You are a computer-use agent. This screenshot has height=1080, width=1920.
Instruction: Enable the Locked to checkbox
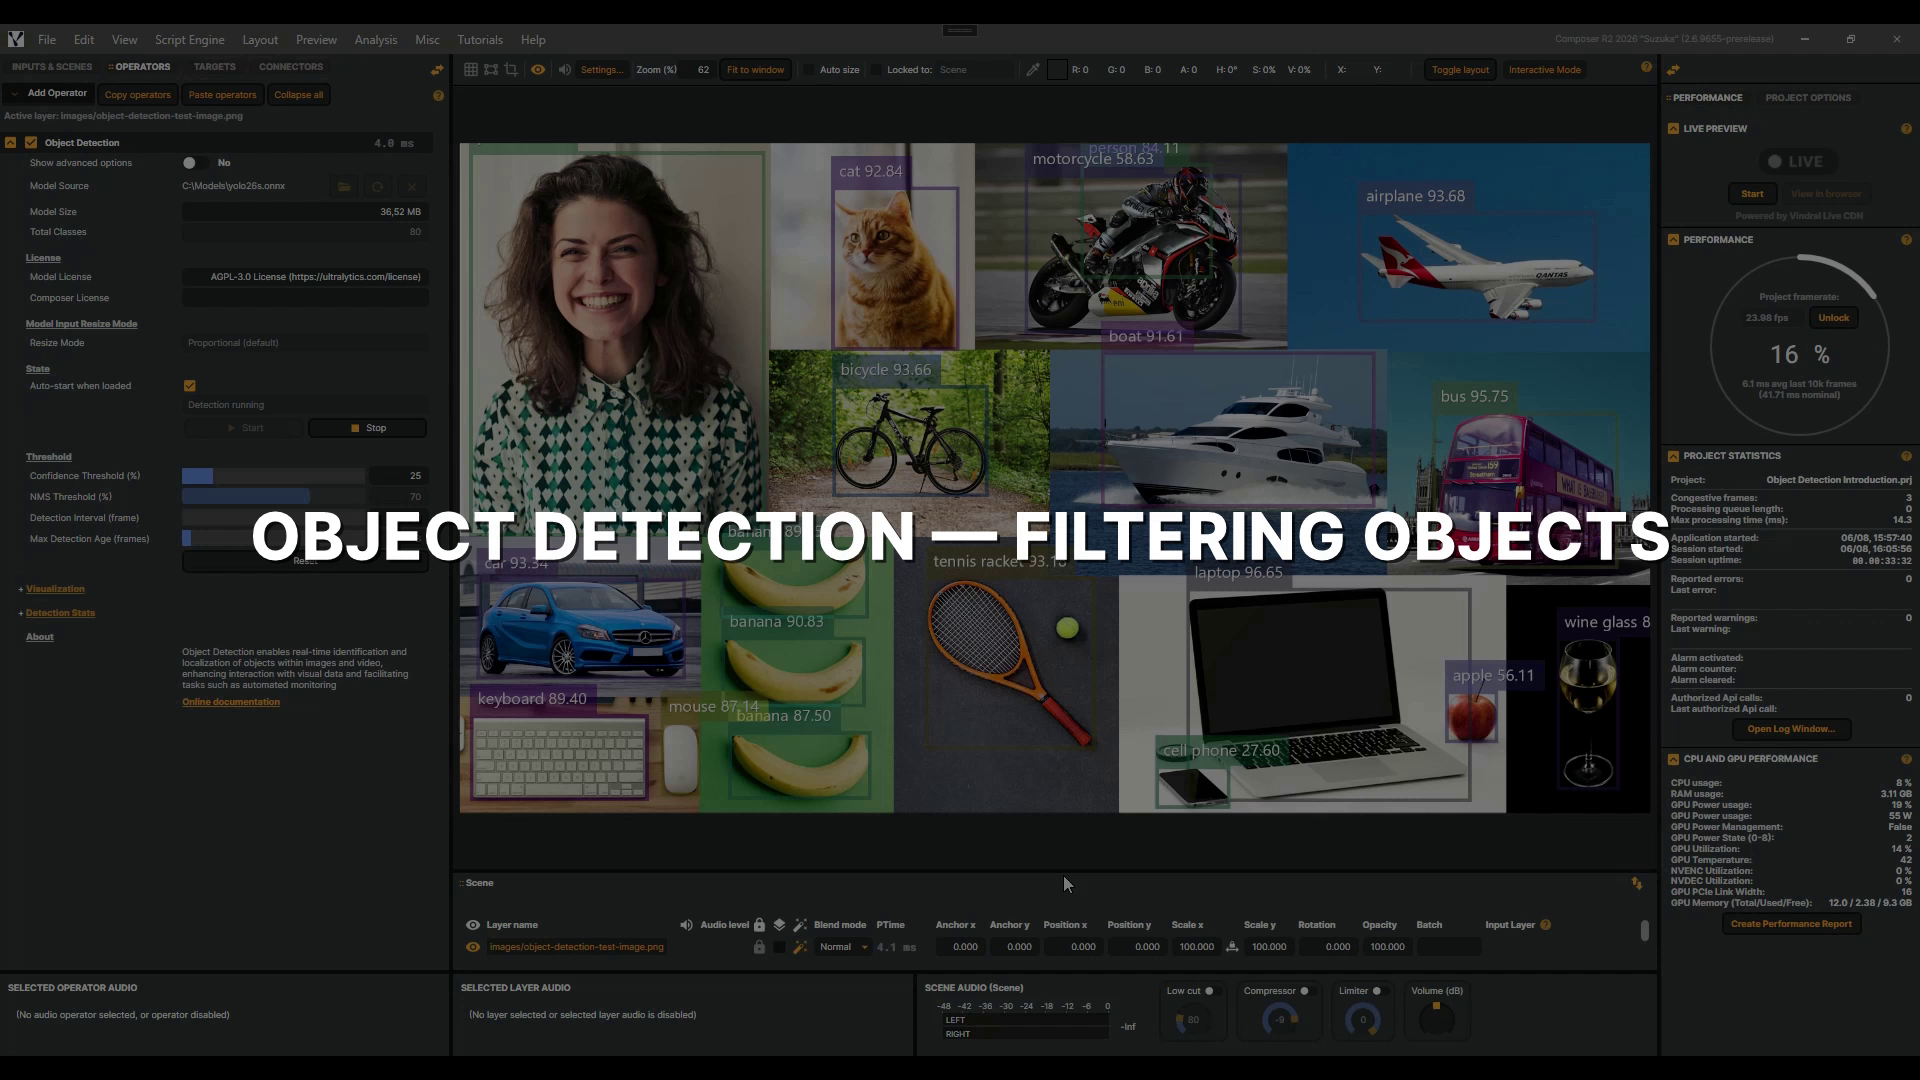876,70
